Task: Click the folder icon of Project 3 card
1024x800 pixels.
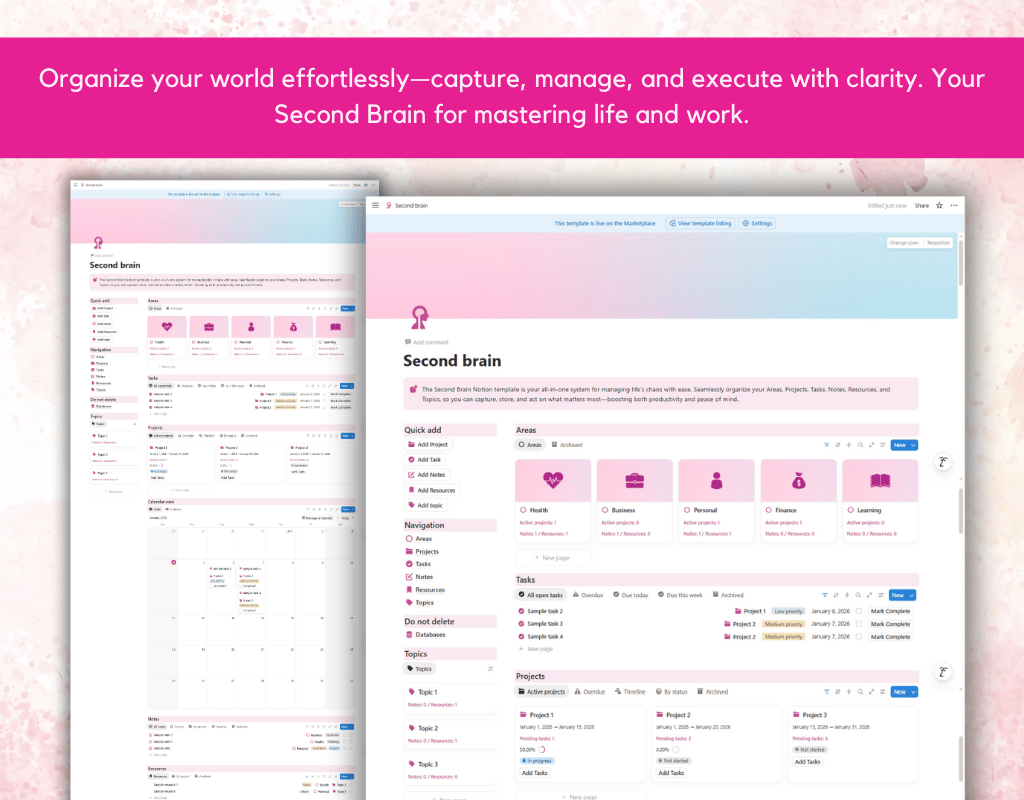Action: (796, 715)
